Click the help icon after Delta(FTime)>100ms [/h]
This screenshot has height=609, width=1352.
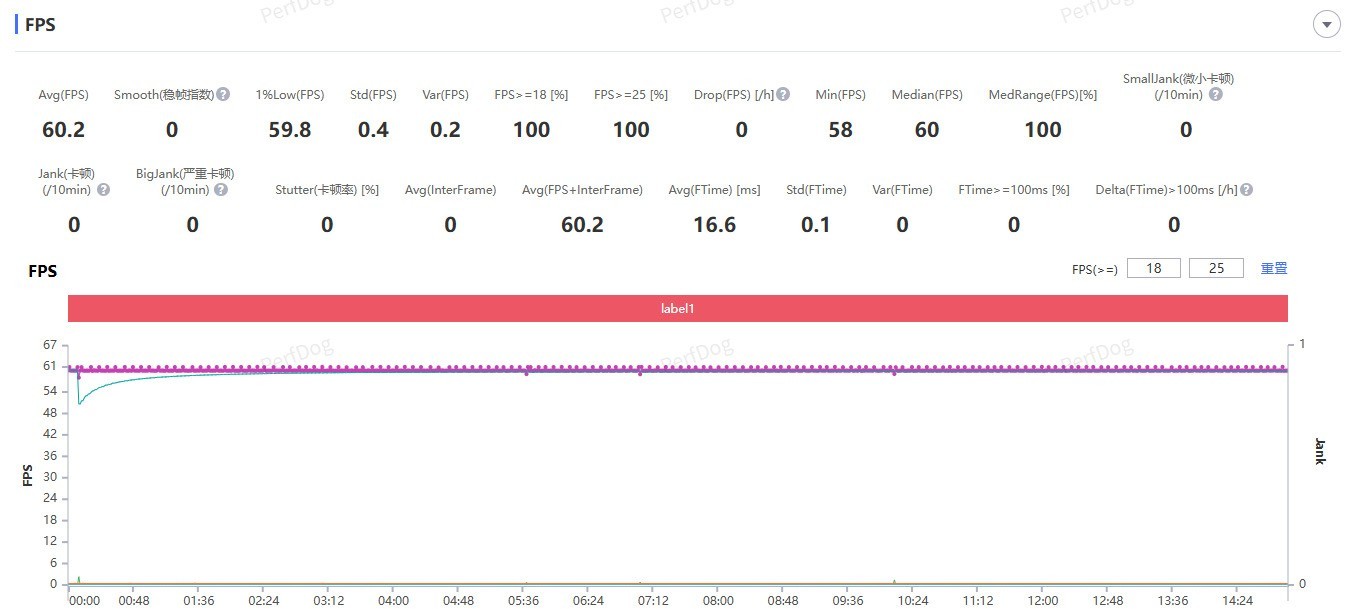(x=1246, y=190)
